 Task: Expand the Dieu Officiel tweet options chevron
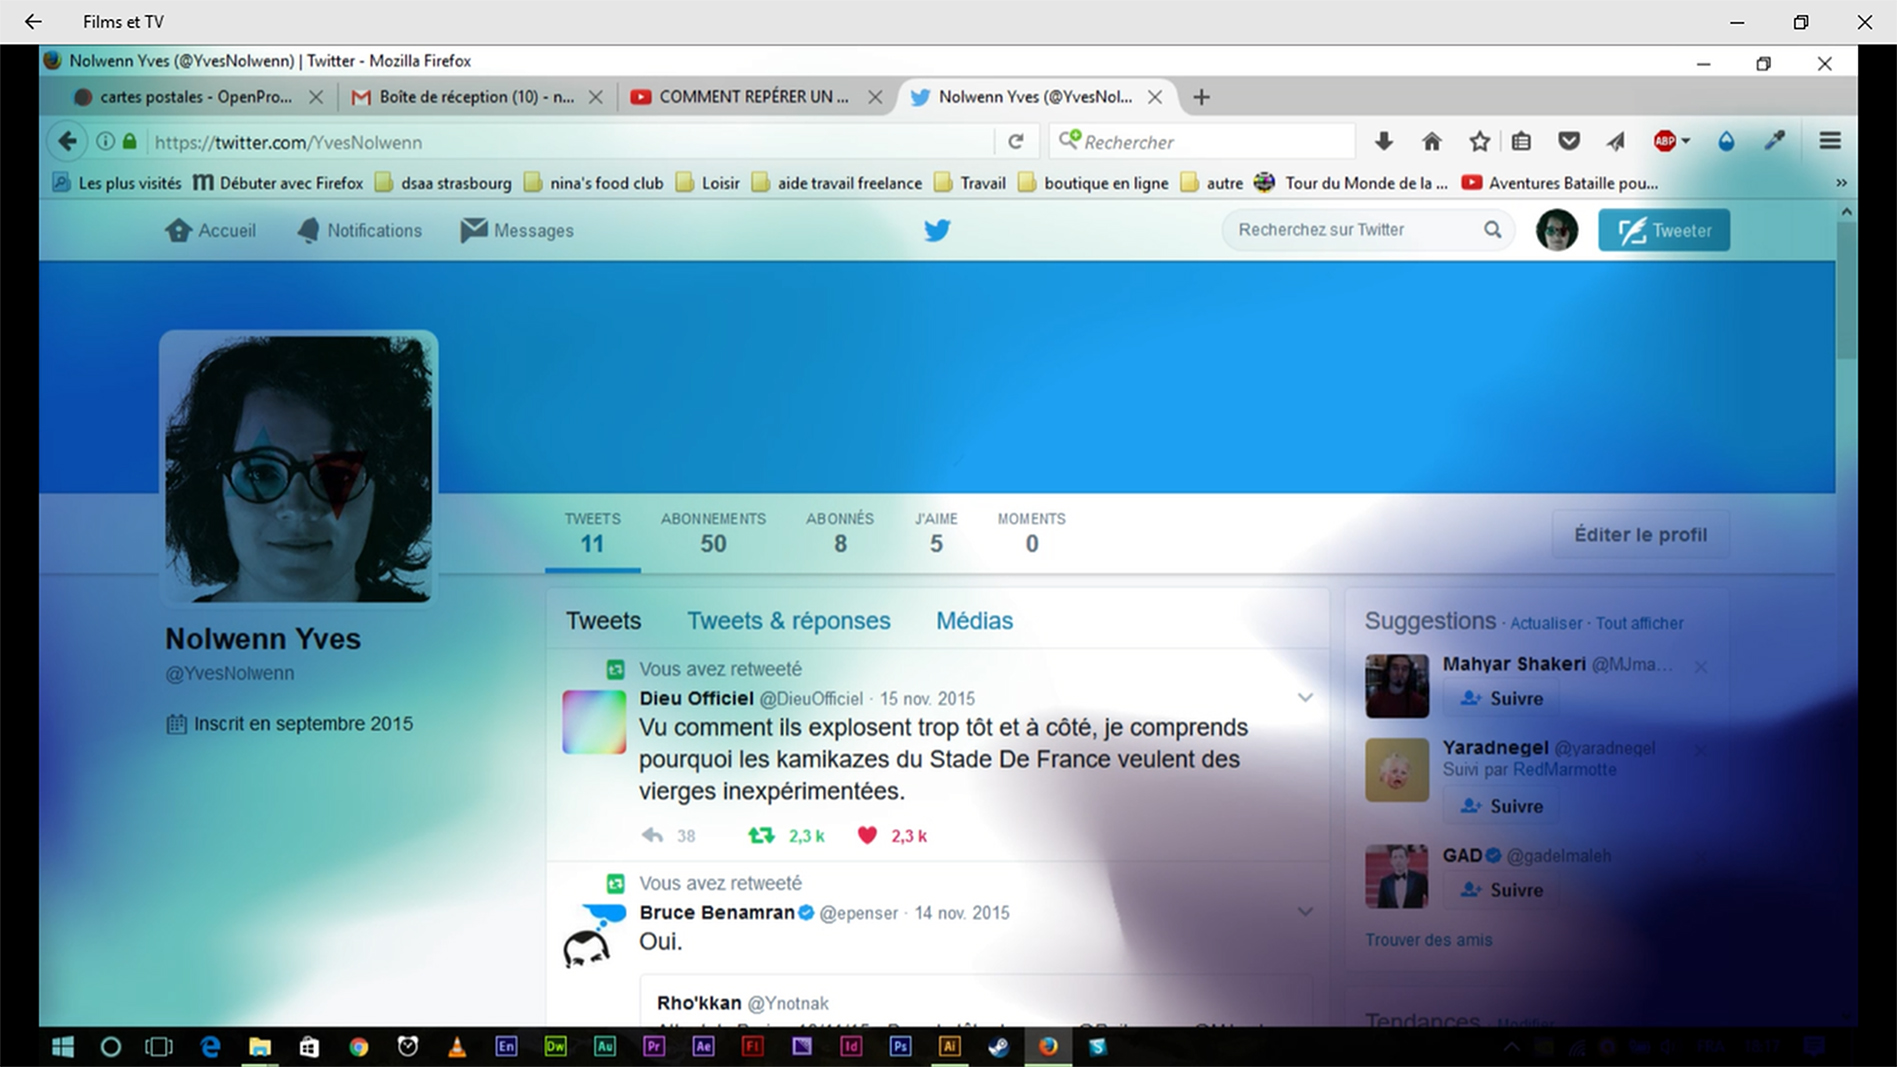coord(1305,698)
